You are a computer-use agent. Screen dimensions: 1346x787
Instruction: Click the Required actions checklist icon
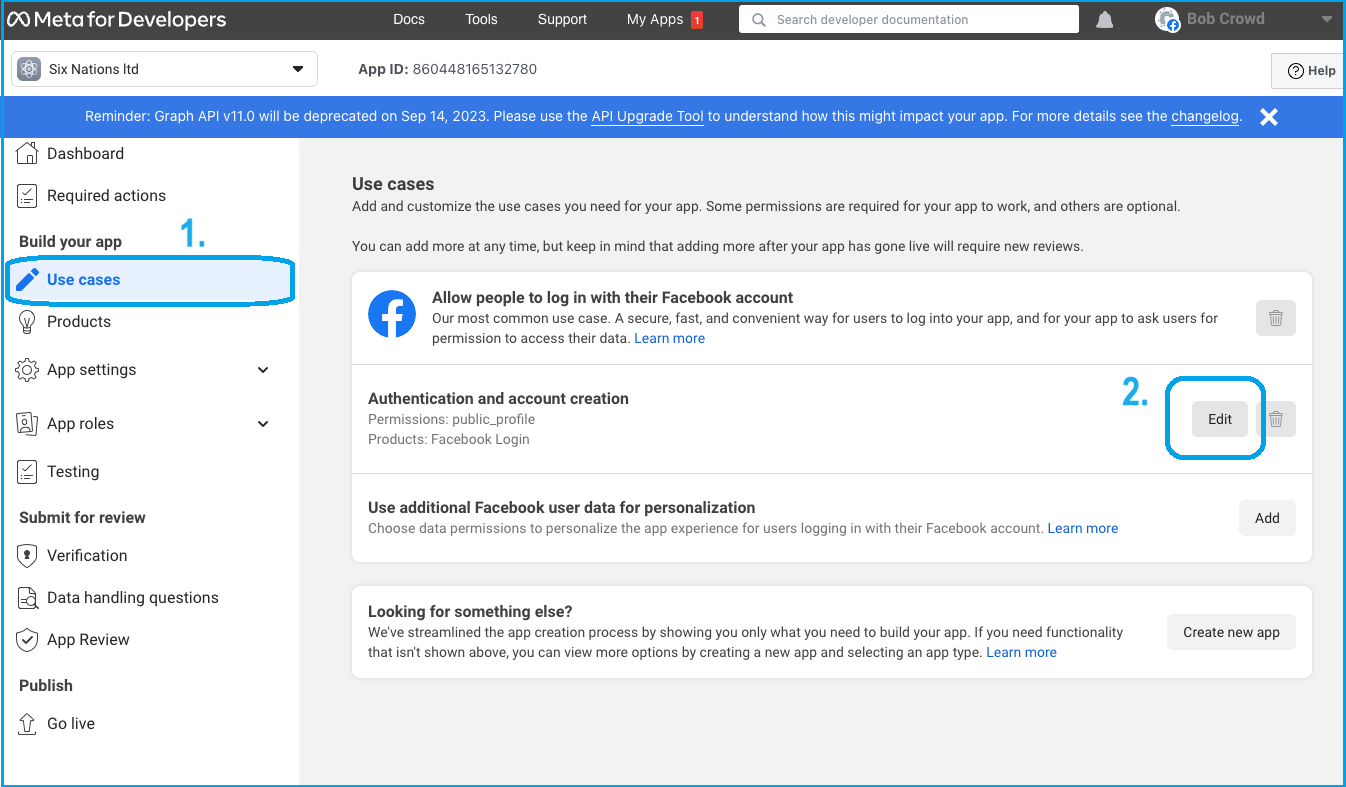pos(29,195)
